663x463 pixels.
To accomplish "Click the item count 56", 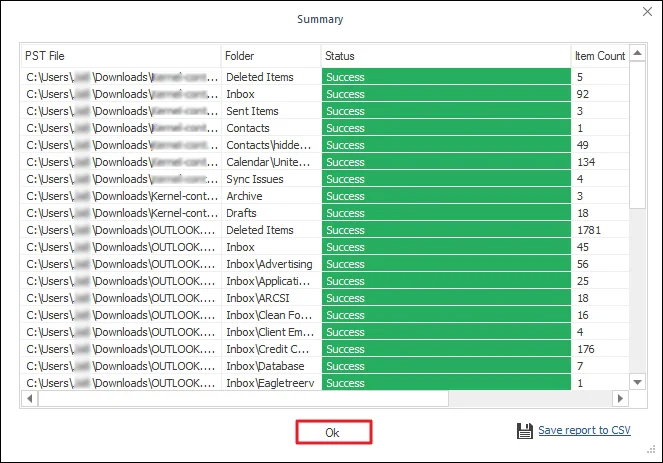I will pyautogui.click(x=583, y=264).
